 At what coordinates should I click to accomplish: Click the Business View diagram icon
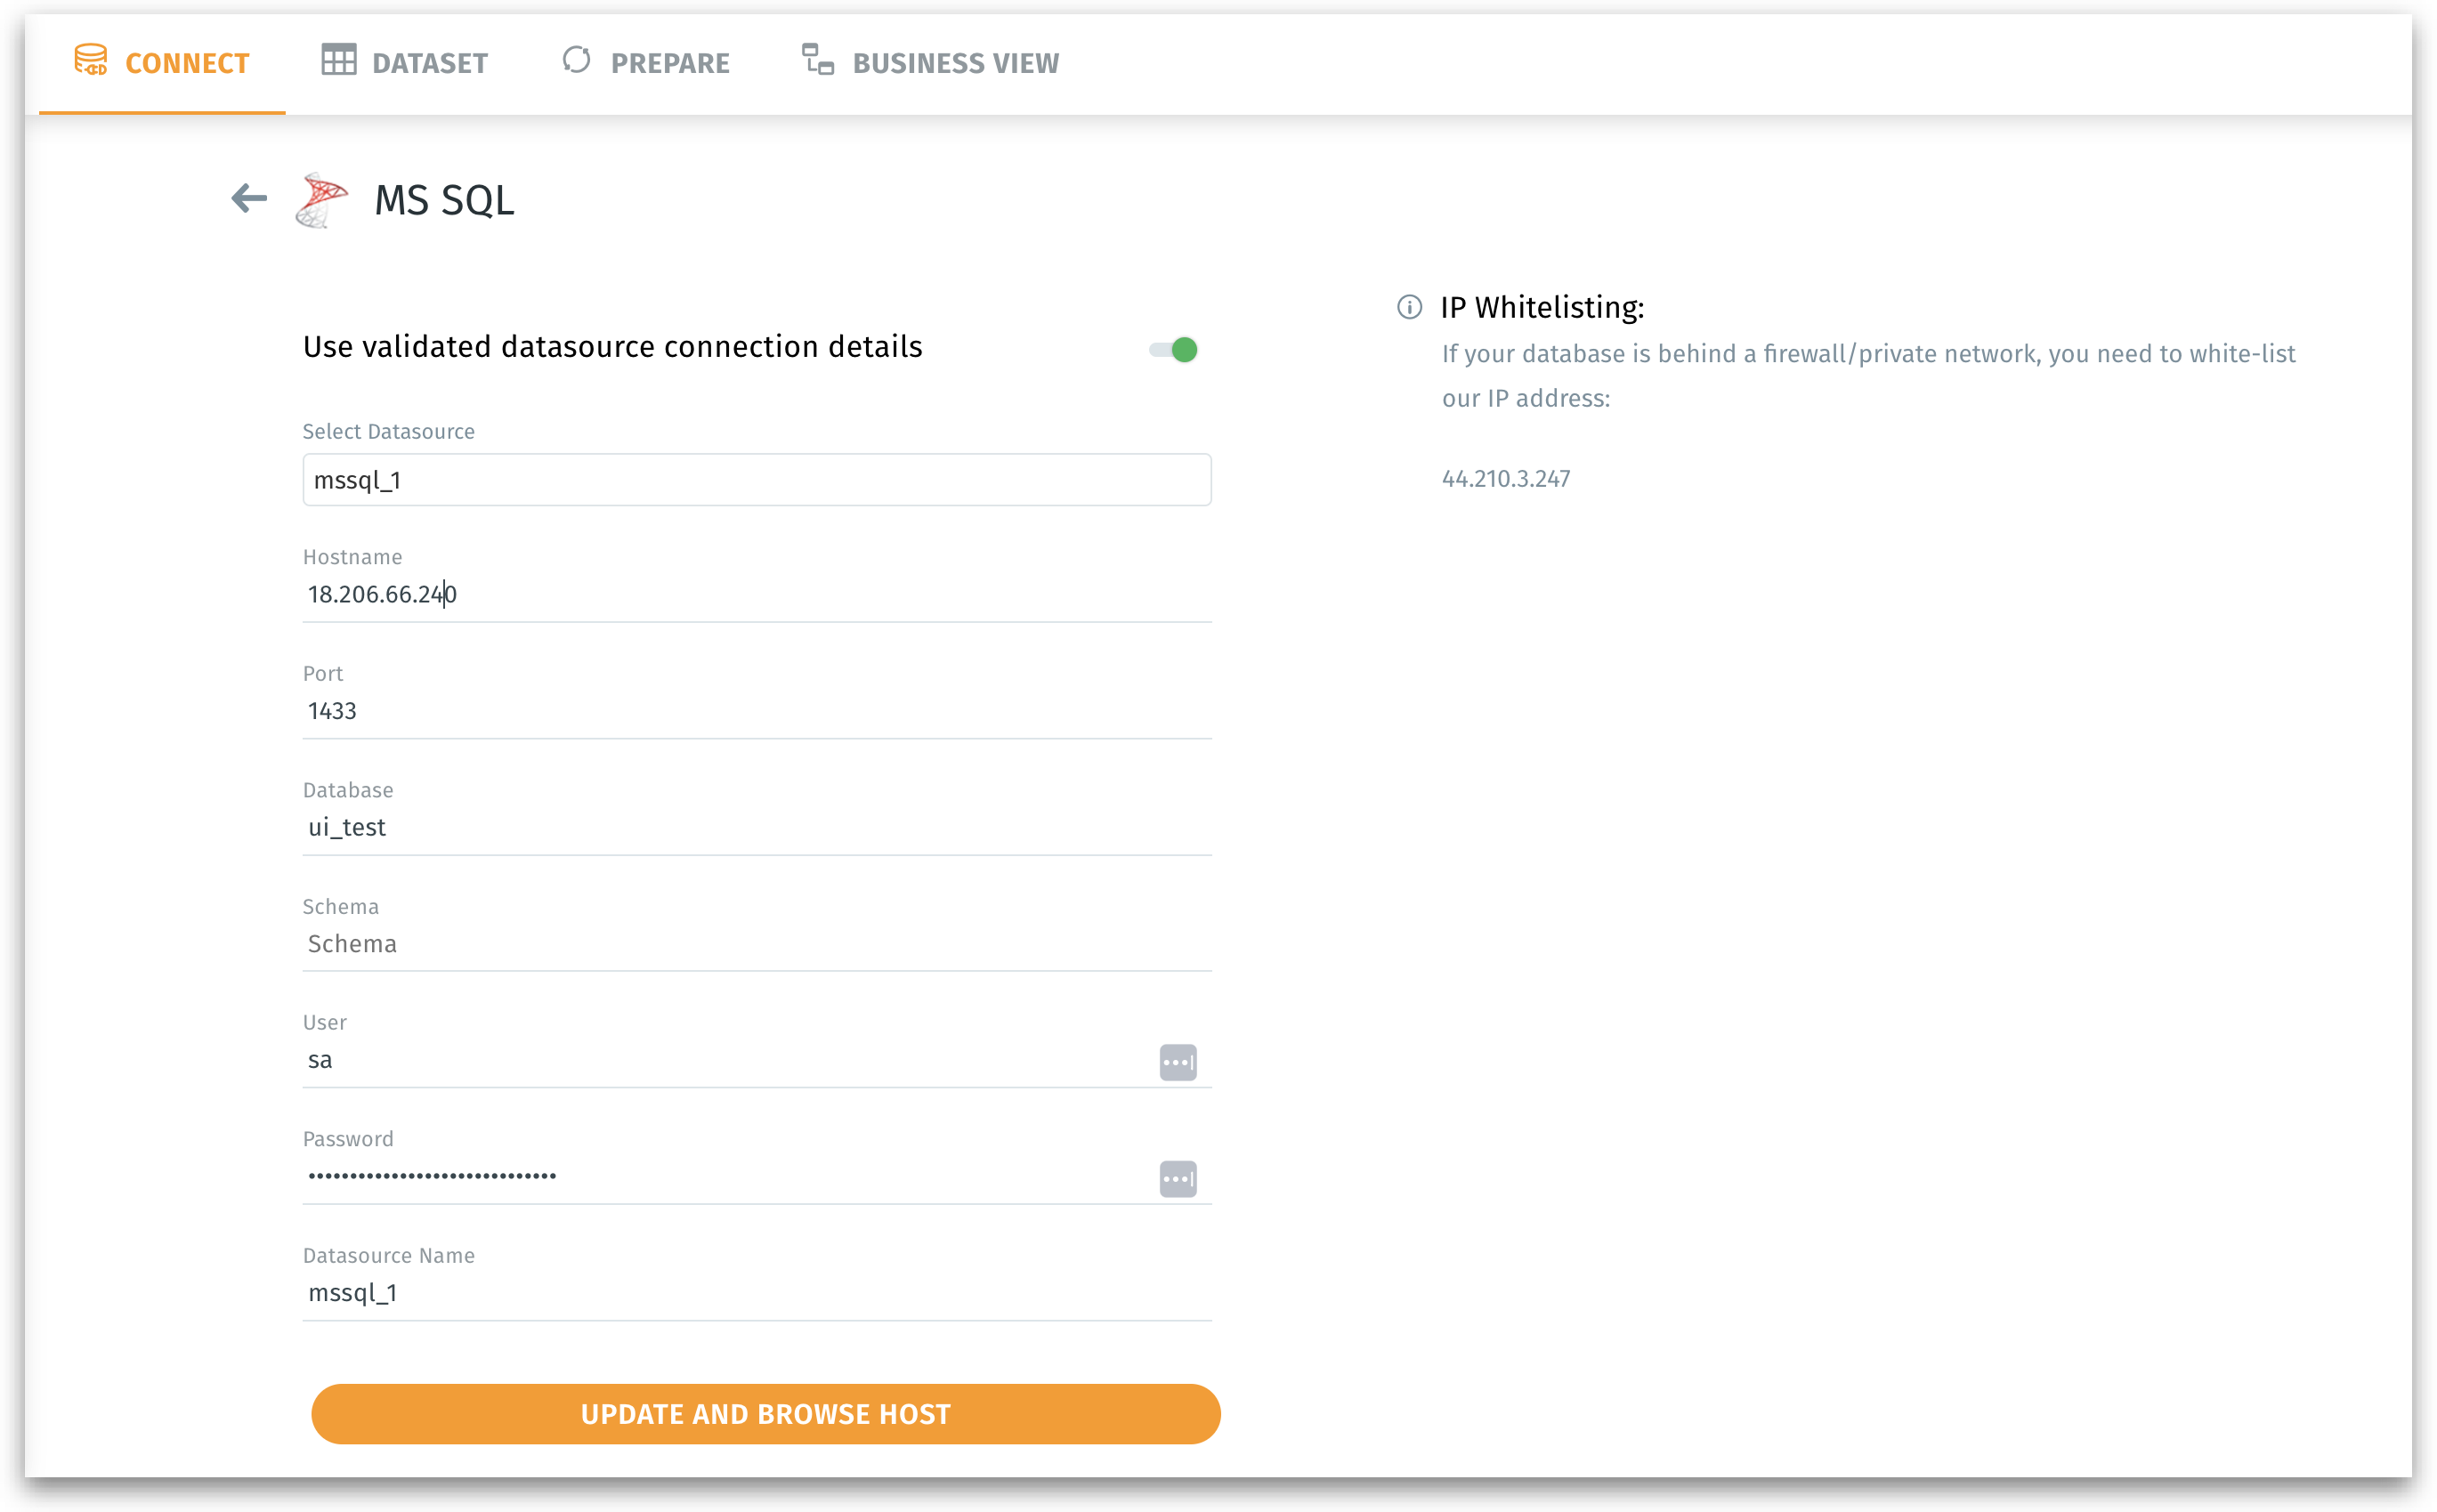pos(818,60)
